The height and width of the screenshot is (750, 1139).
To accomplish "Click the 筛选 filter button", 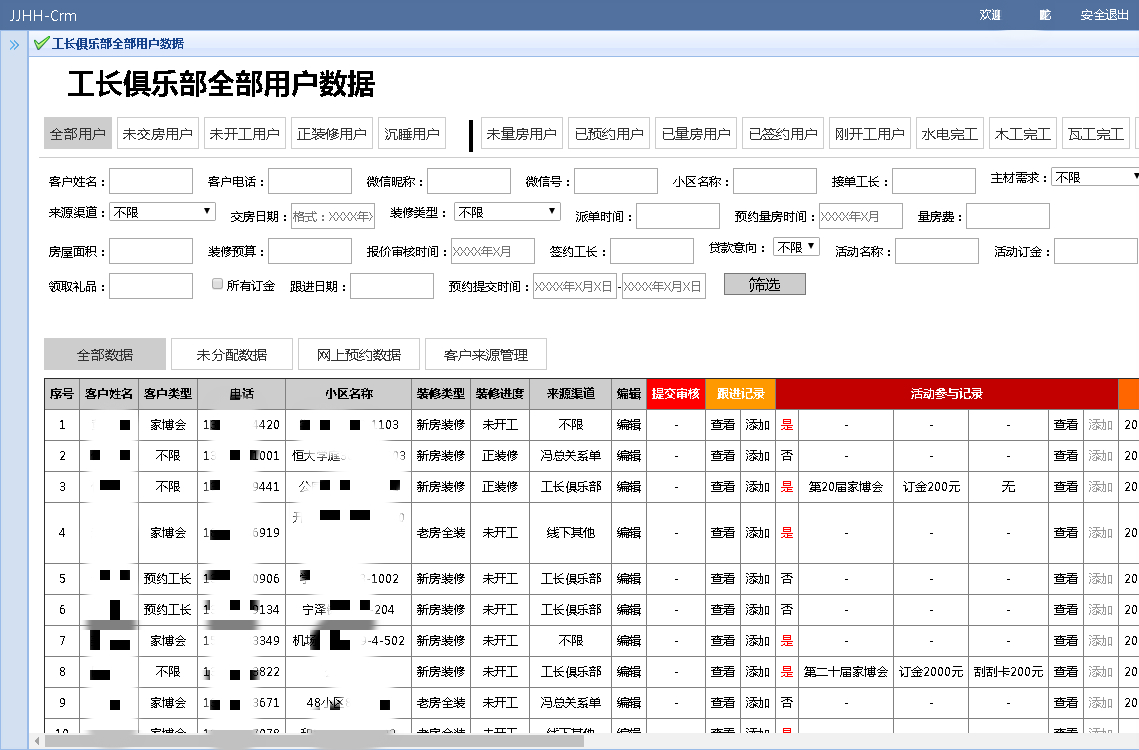I will 764,285.
